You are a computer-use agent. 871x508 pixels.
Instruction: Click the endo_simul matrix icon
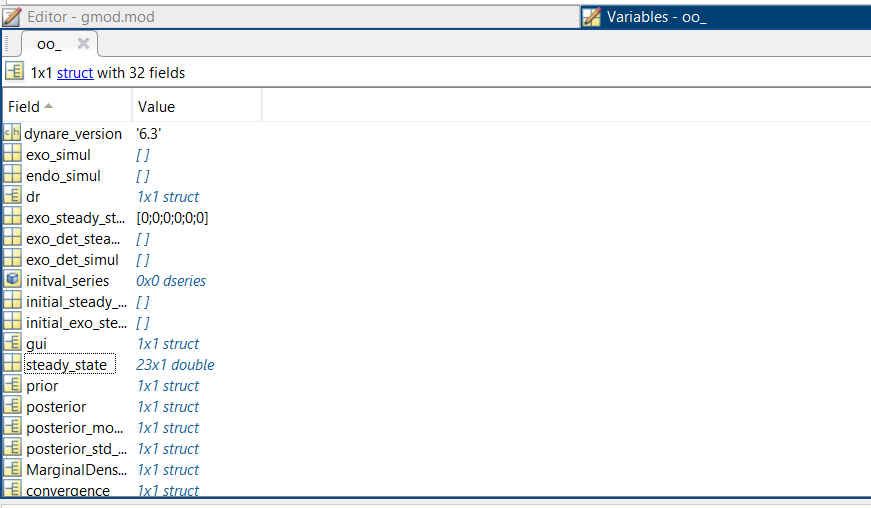12,175
